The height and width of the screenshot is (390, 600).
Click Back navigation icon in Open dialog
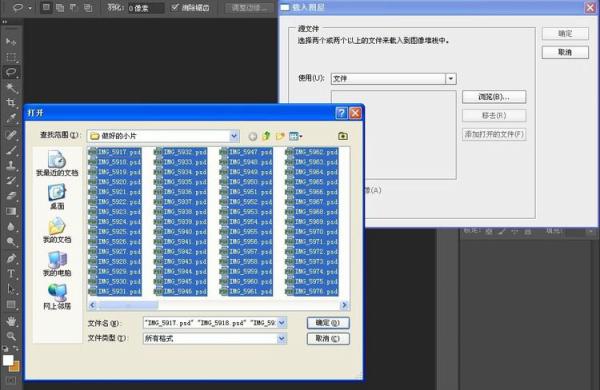(x=253, y=136)
